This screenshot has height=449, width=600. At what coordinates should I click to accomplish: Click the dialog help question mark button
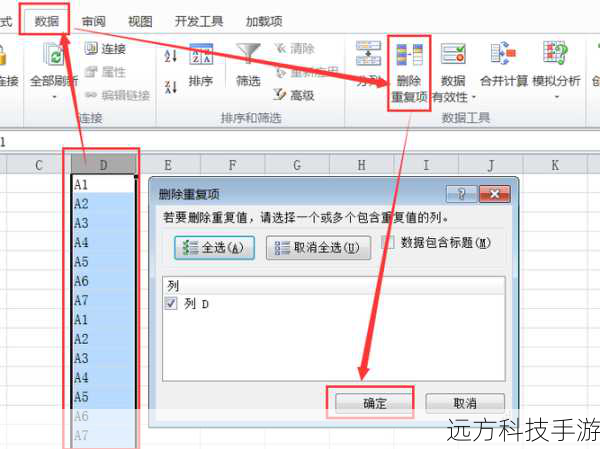[461, 194]
